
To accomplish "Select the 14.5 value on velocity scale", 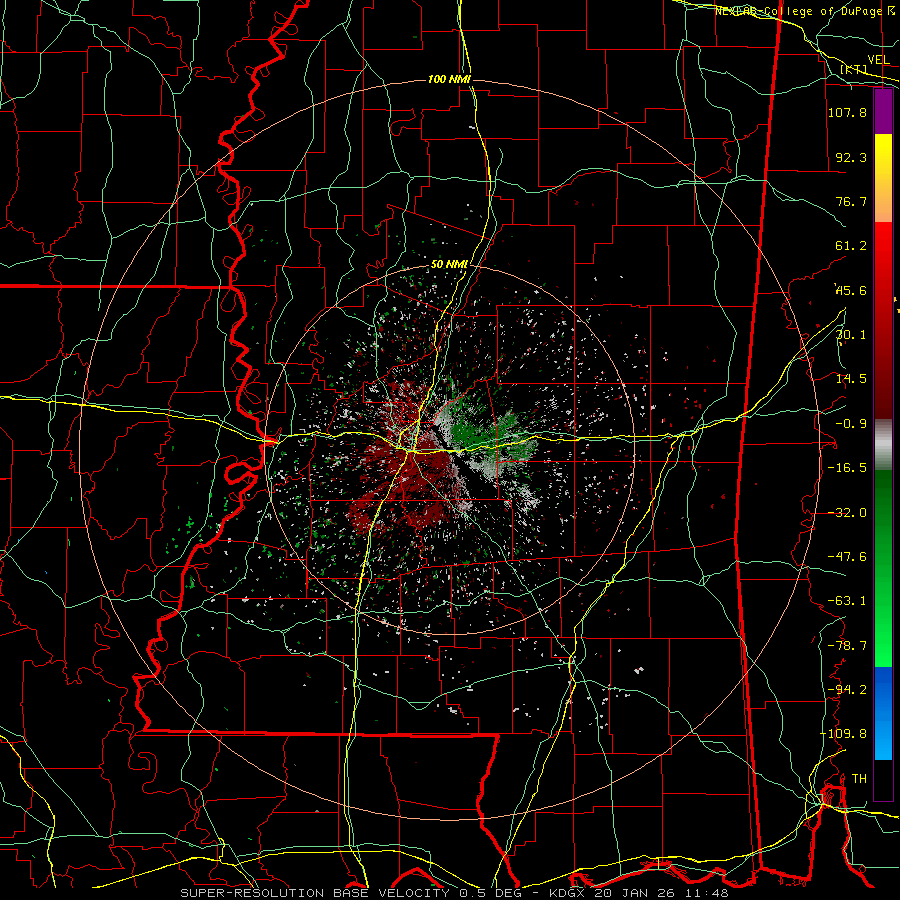I will (851, 379).
